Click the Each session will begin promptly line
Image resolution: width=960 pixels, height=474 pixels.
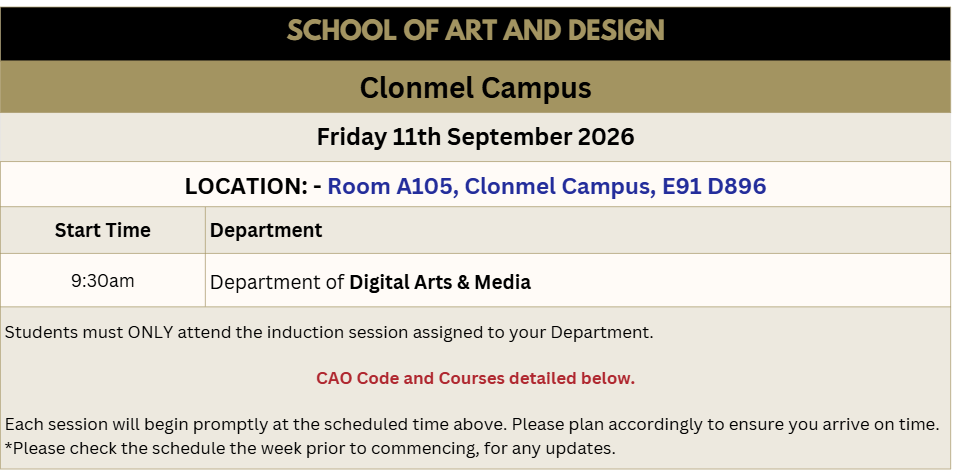(472, 424)
